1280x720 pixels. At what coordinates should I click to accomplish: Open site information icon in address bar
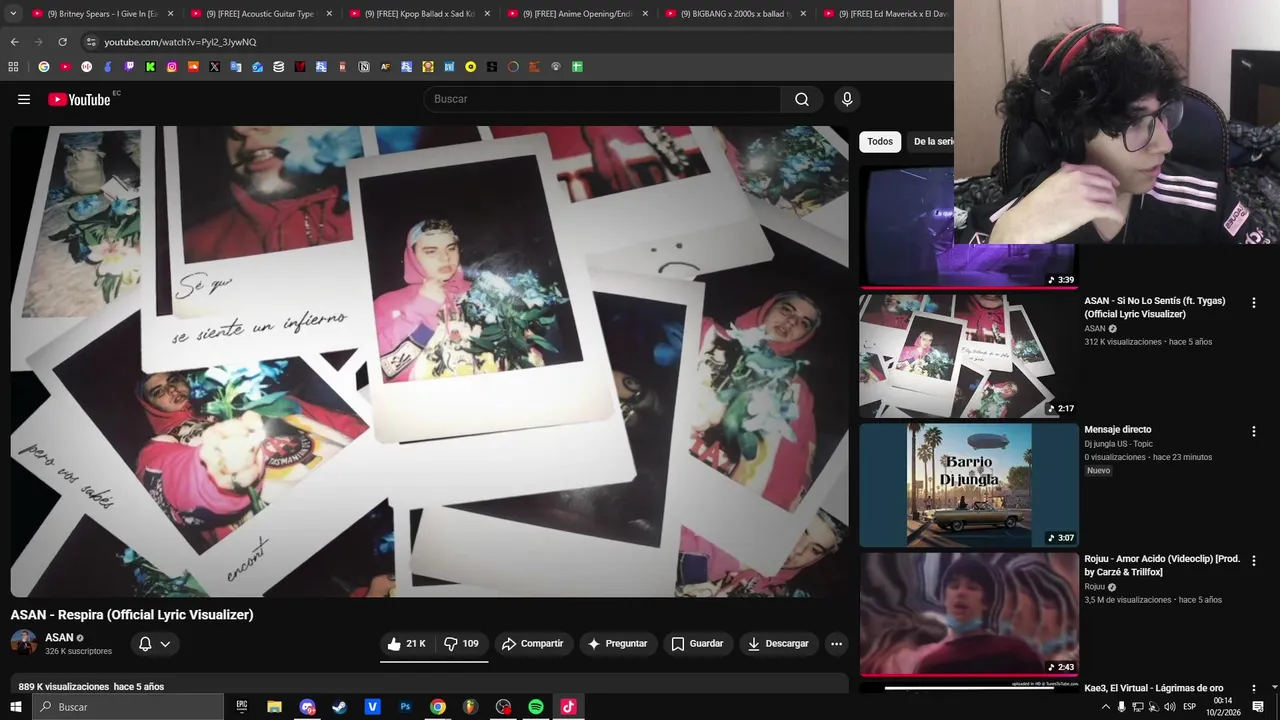91,42
